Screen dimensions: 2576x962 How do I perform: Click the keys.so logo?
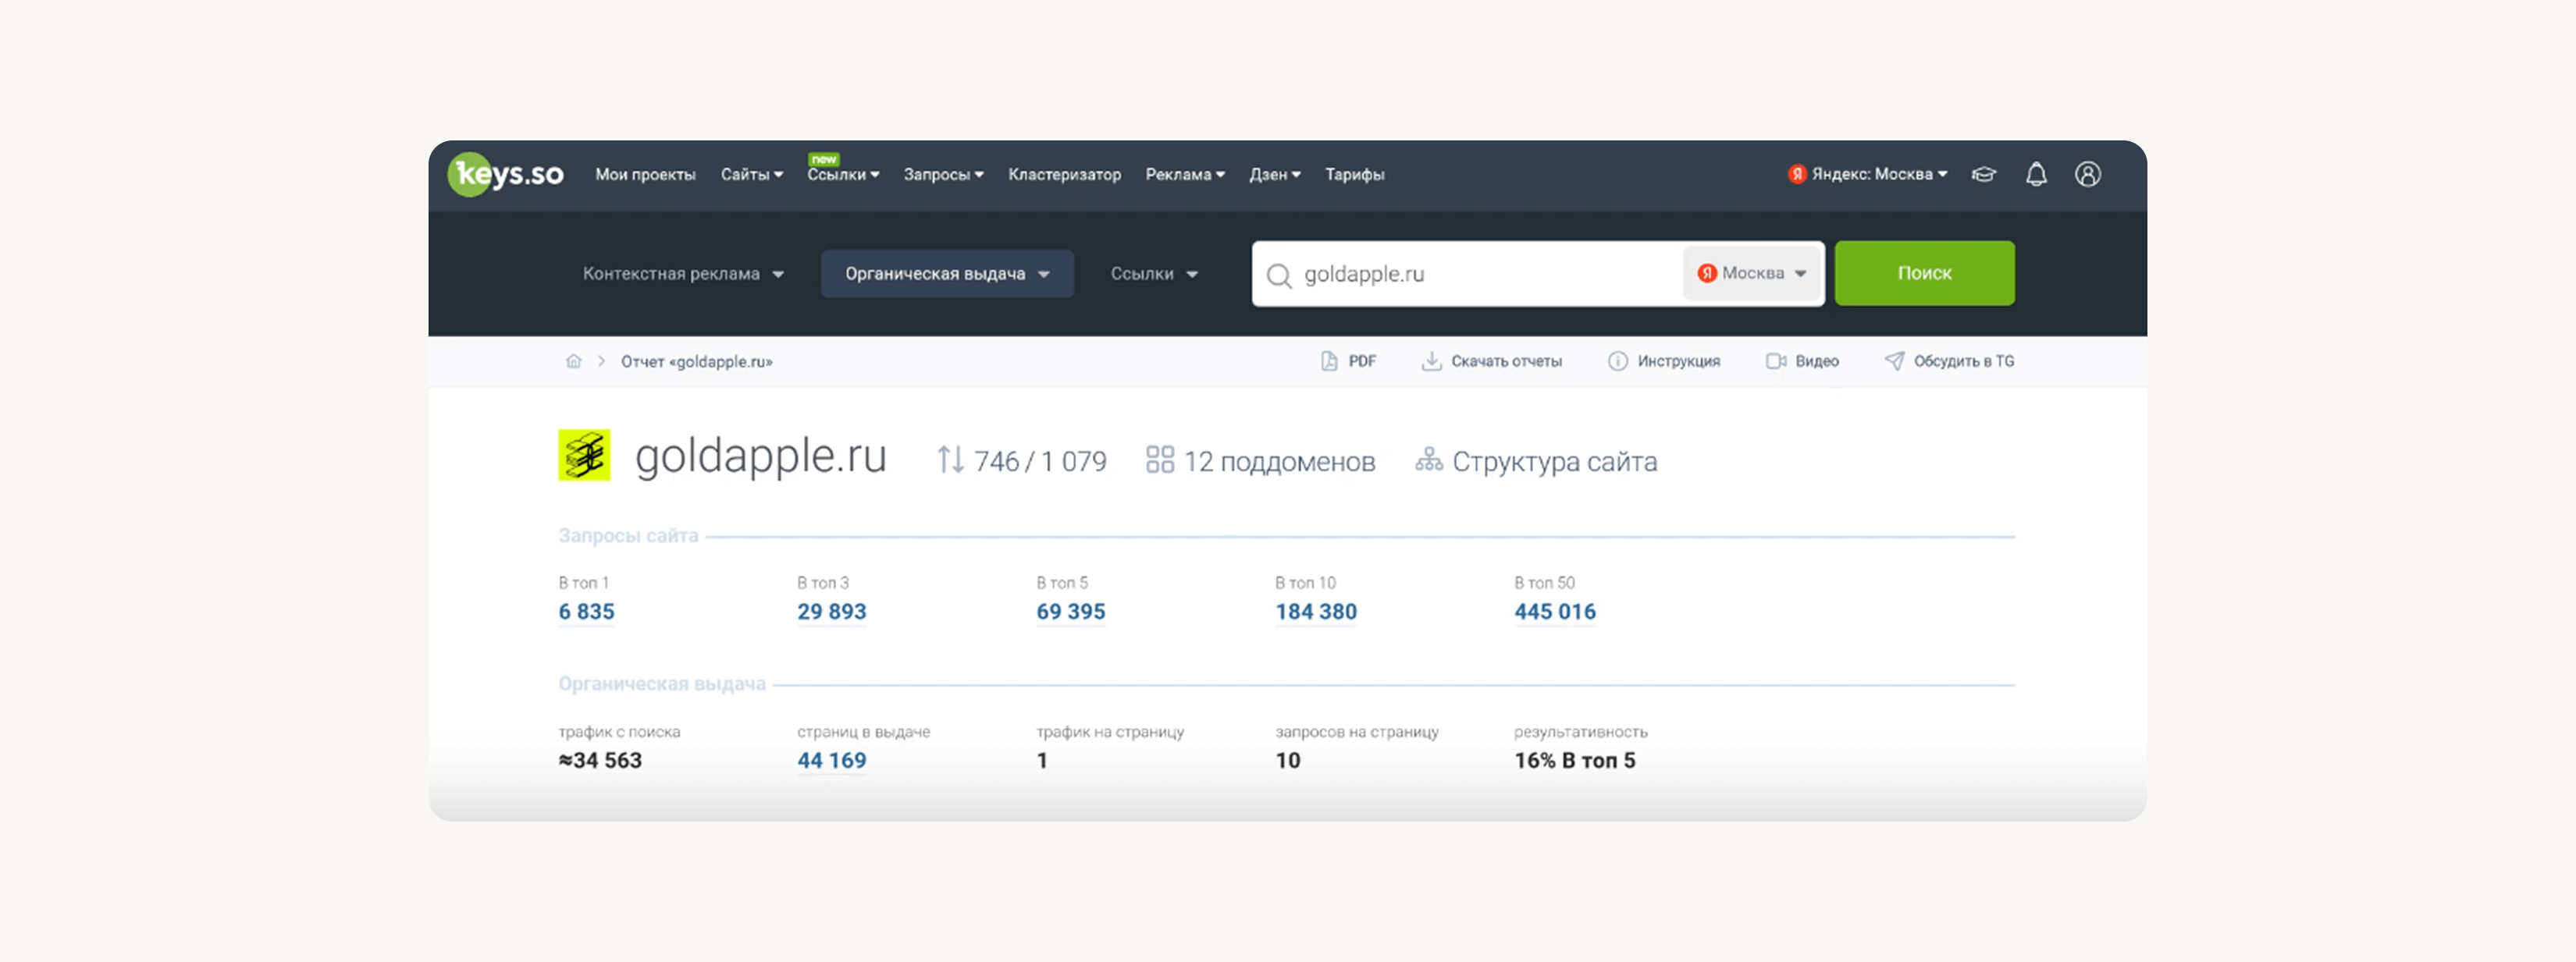tap(506, 174)
